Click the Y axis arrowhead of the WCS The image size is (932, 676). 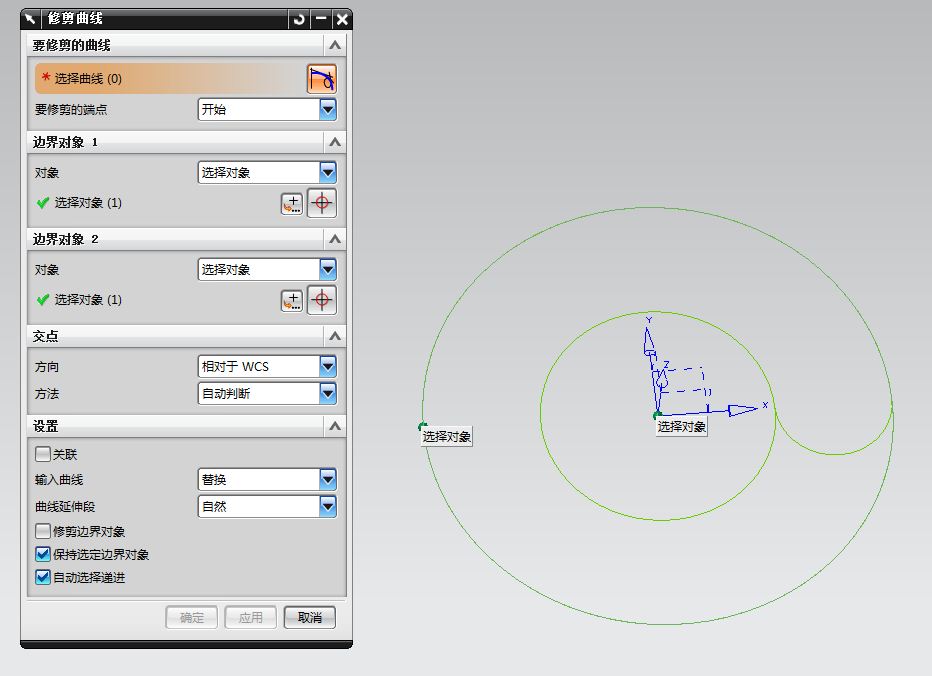pos(648,341)
